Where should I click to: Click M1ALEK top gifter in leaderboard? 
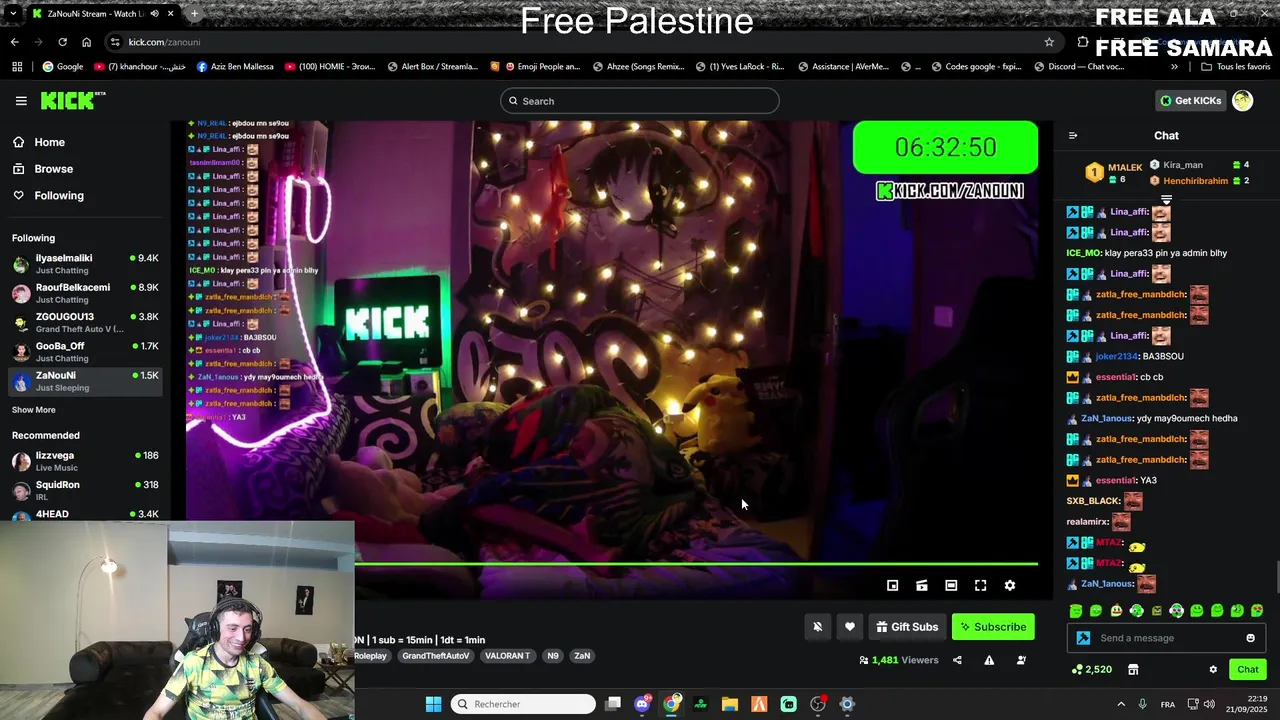click(x=1113, y=172)
